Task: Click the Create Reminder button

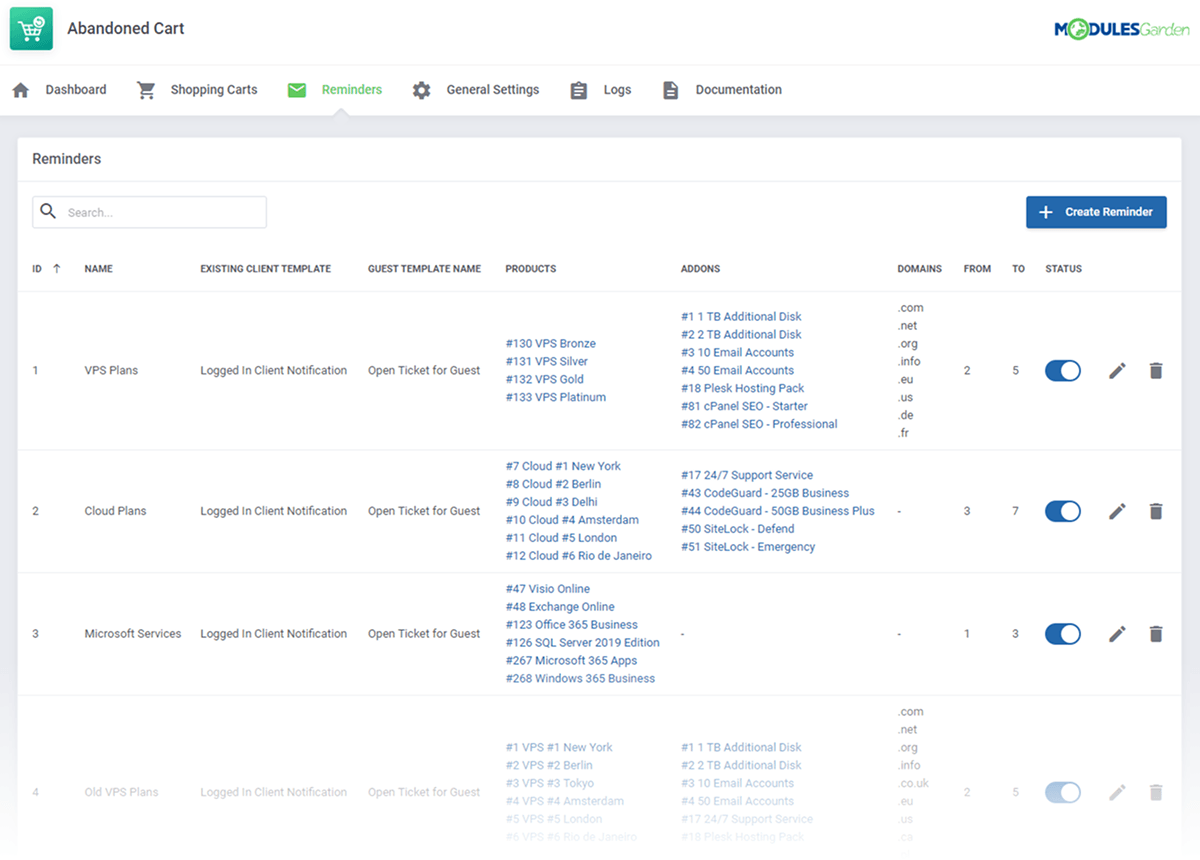Action: click(x=1096, y=212)
